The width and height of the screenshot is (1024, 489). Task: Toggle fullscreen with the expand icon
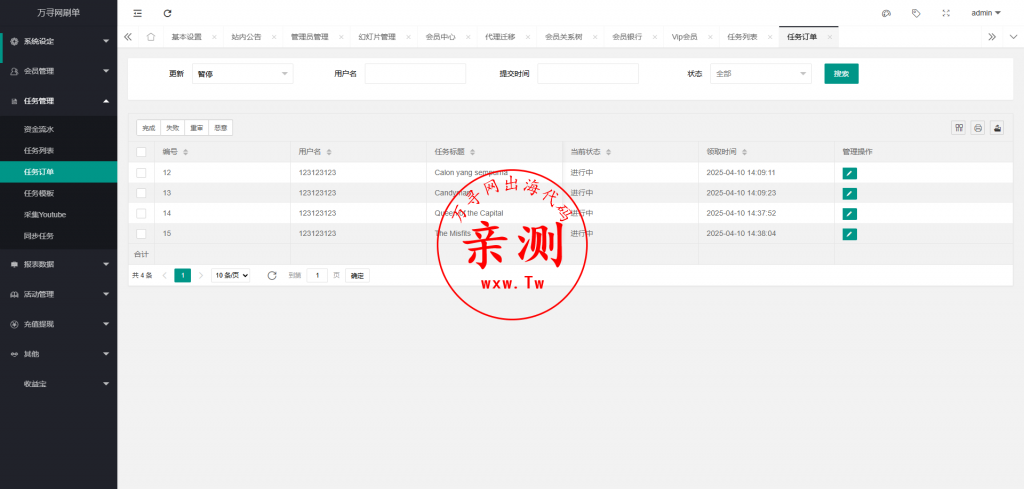(x=946, y=13)
